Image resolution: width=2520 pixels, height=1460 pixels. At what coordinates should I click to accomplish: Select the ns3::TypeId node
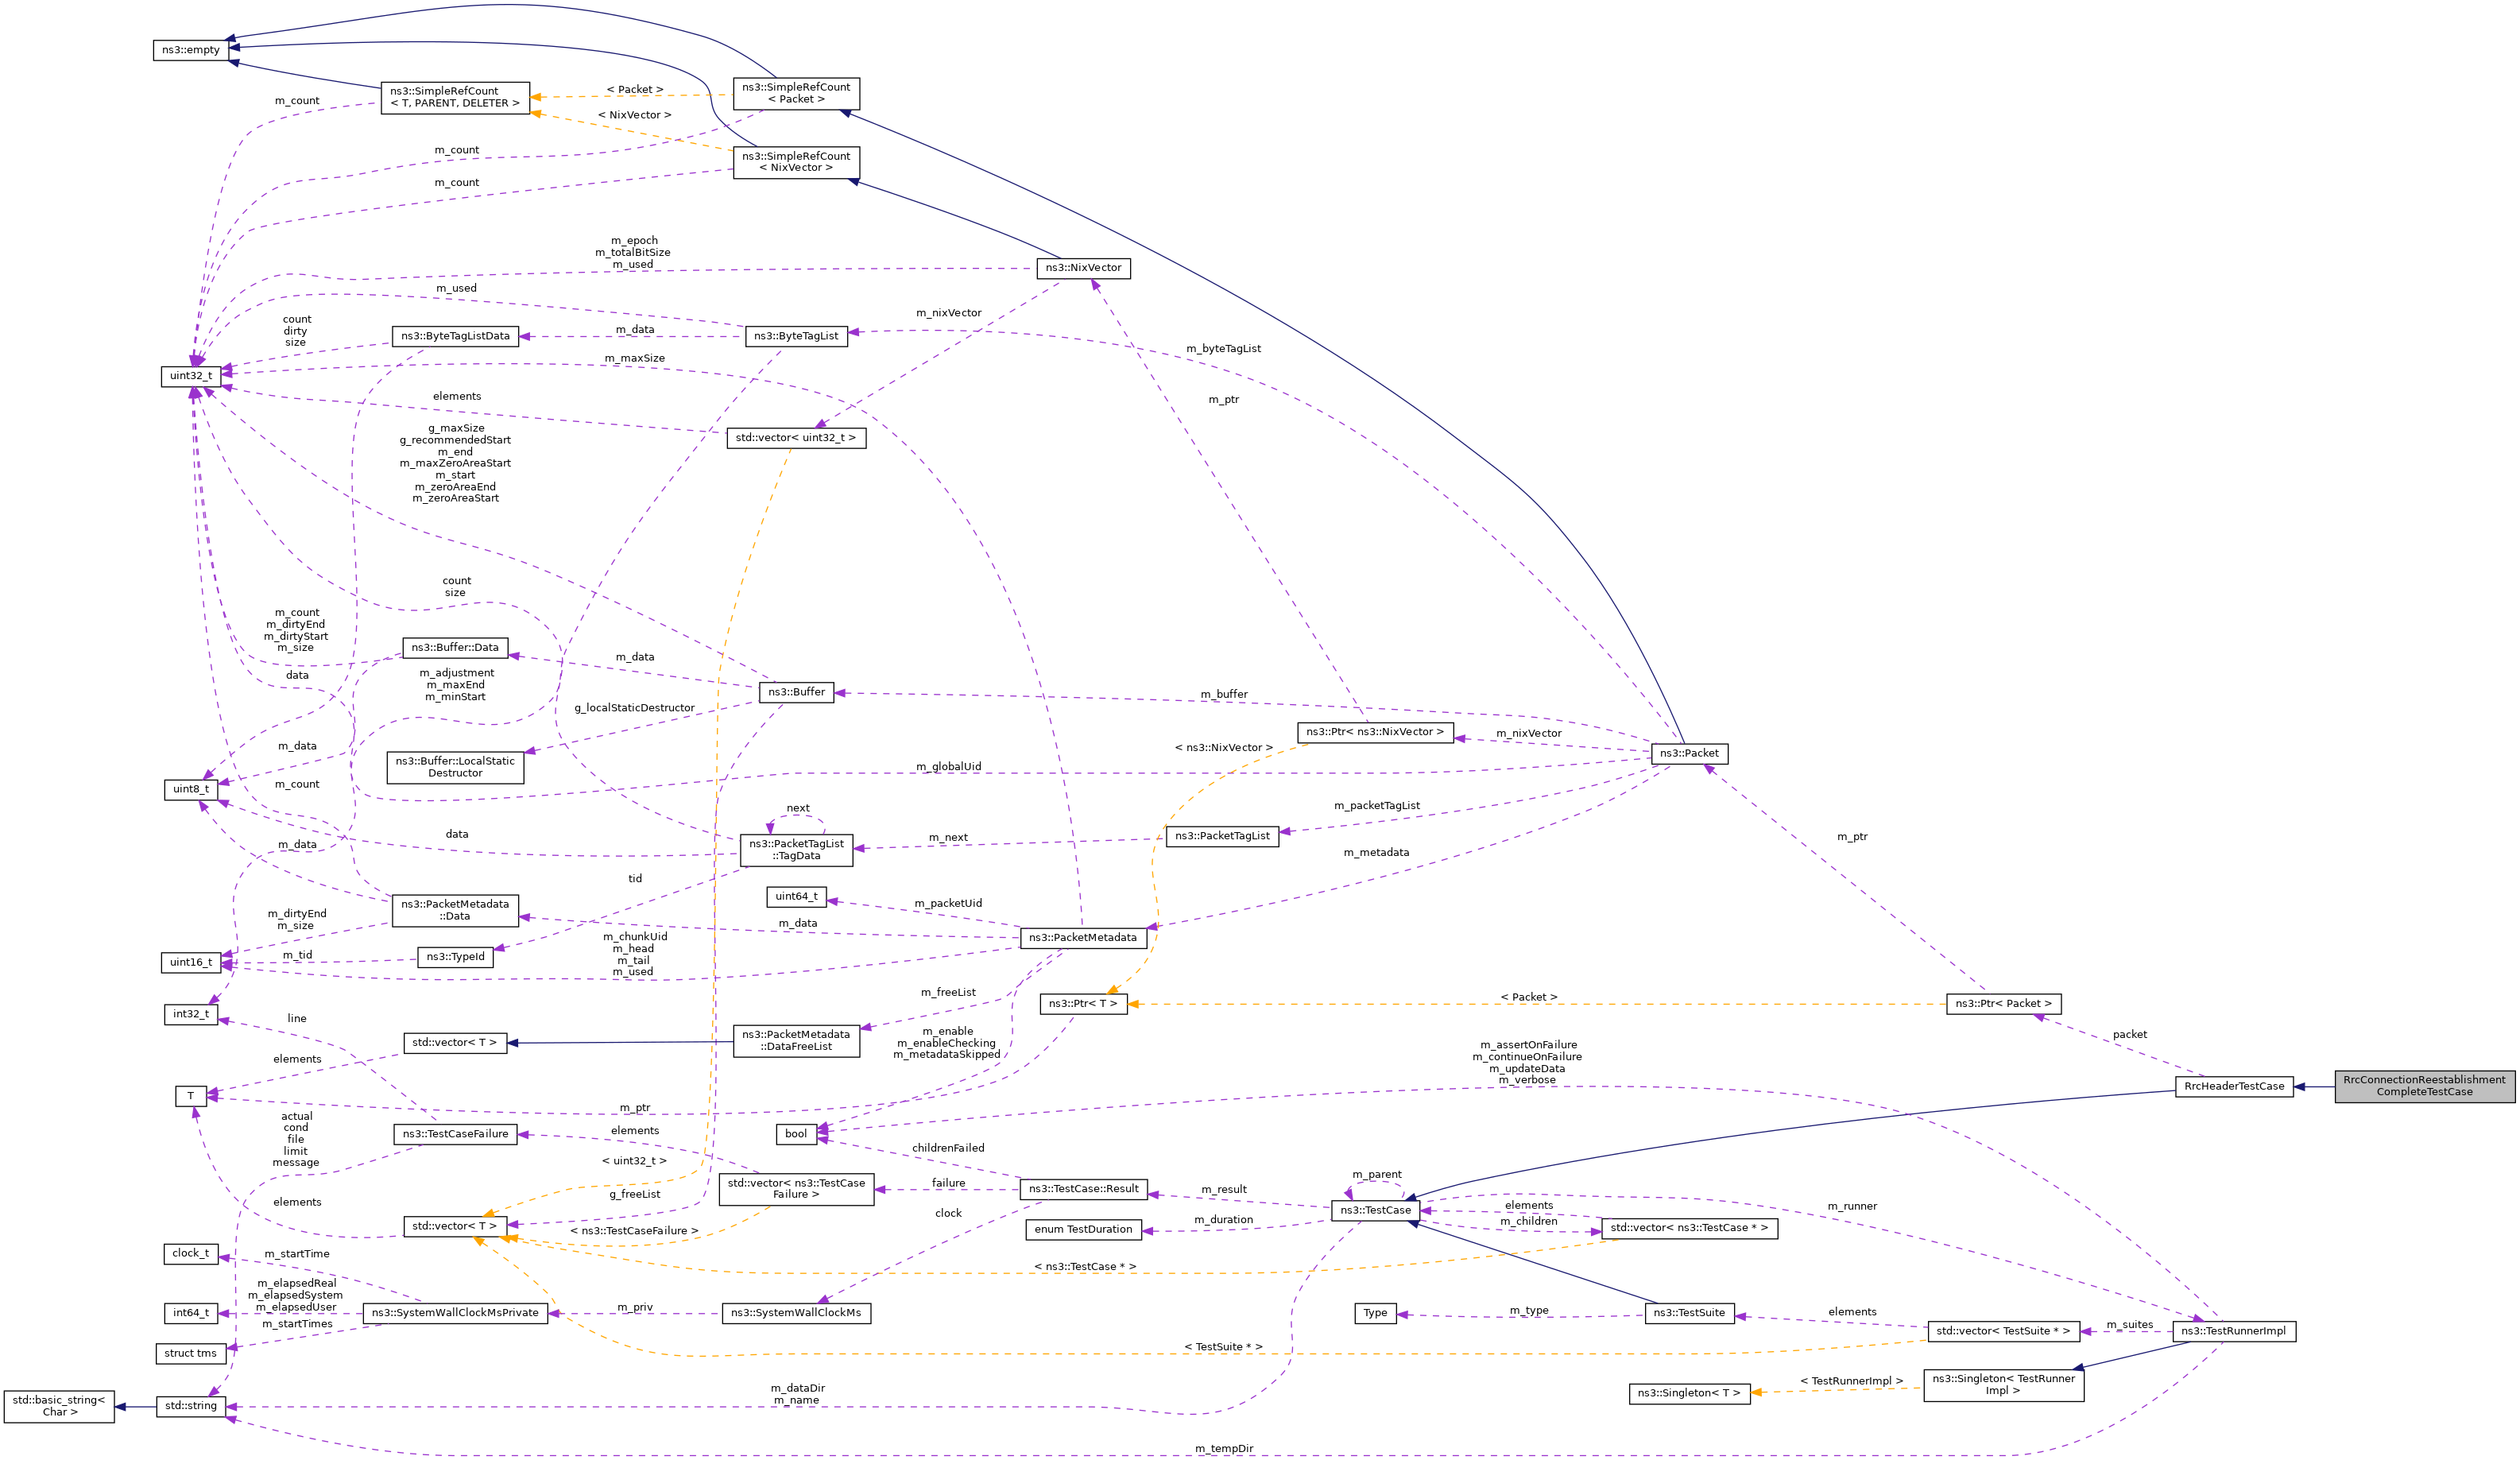coord(455,957)
